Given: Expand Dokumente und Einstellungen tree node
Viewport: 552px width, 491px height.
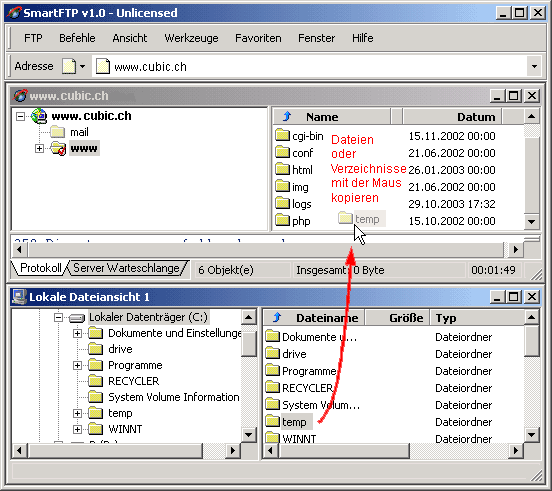Looking at the screenshot, I should [x=77, y=333].
